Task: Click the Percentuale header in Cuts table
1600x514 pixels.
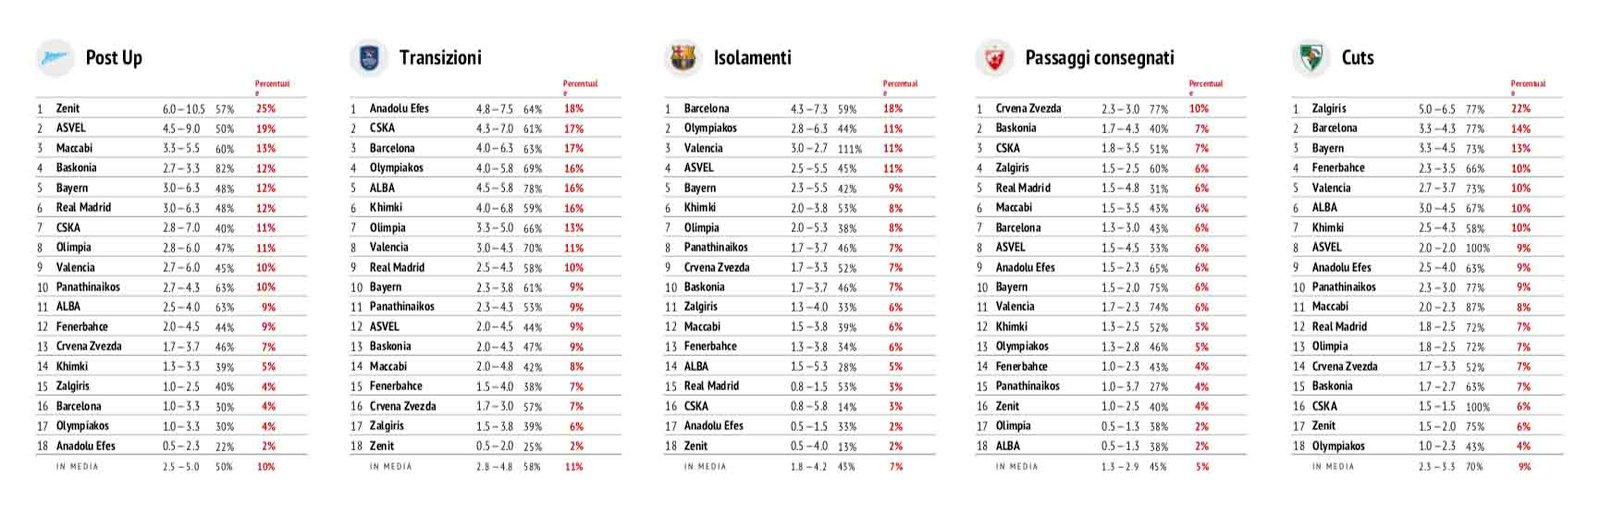Action: tap(1528, 87)
